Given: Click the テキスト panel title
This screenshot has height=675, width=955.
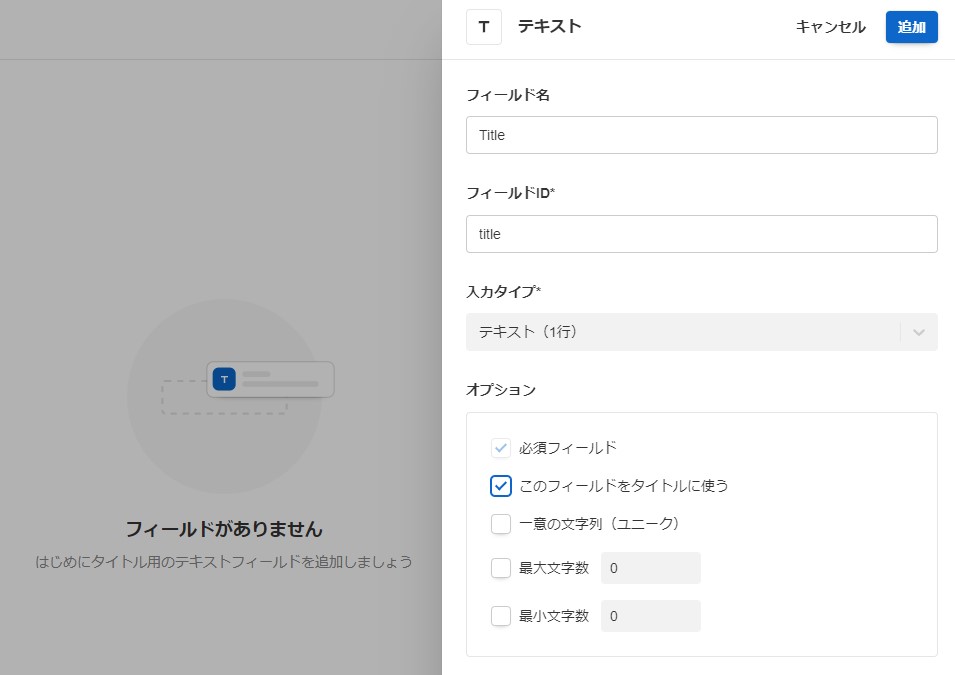Looking at the screenshot, I should pyautogui.click(x=549, y=26).
